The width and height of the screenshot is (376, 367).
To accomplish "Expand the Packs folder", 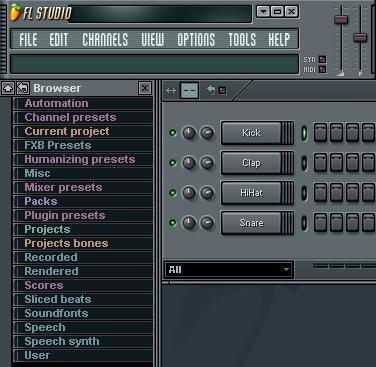I will (83, 201).
